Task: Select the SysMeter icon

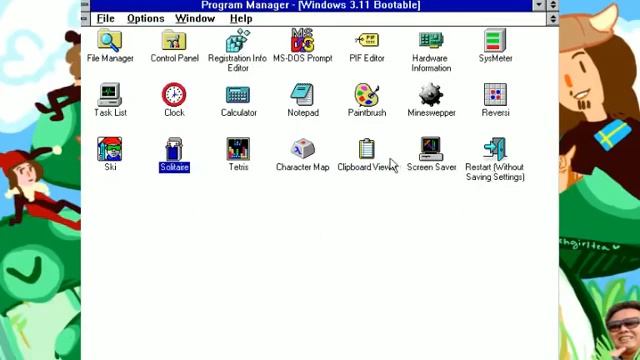Action: [495, 40]
